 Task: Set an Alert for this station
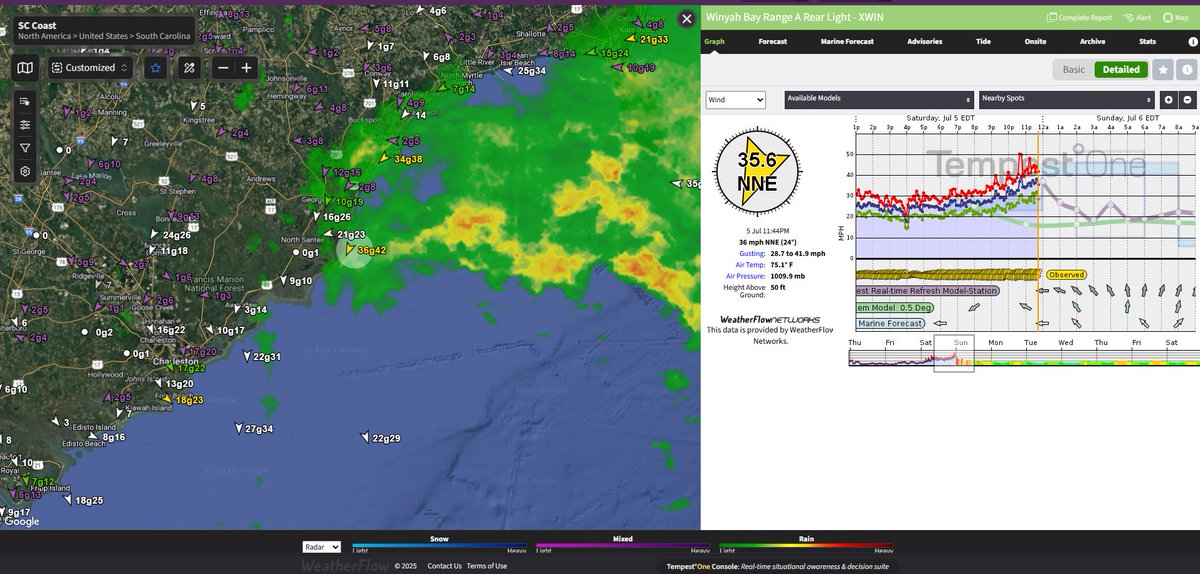(1138, 17)
